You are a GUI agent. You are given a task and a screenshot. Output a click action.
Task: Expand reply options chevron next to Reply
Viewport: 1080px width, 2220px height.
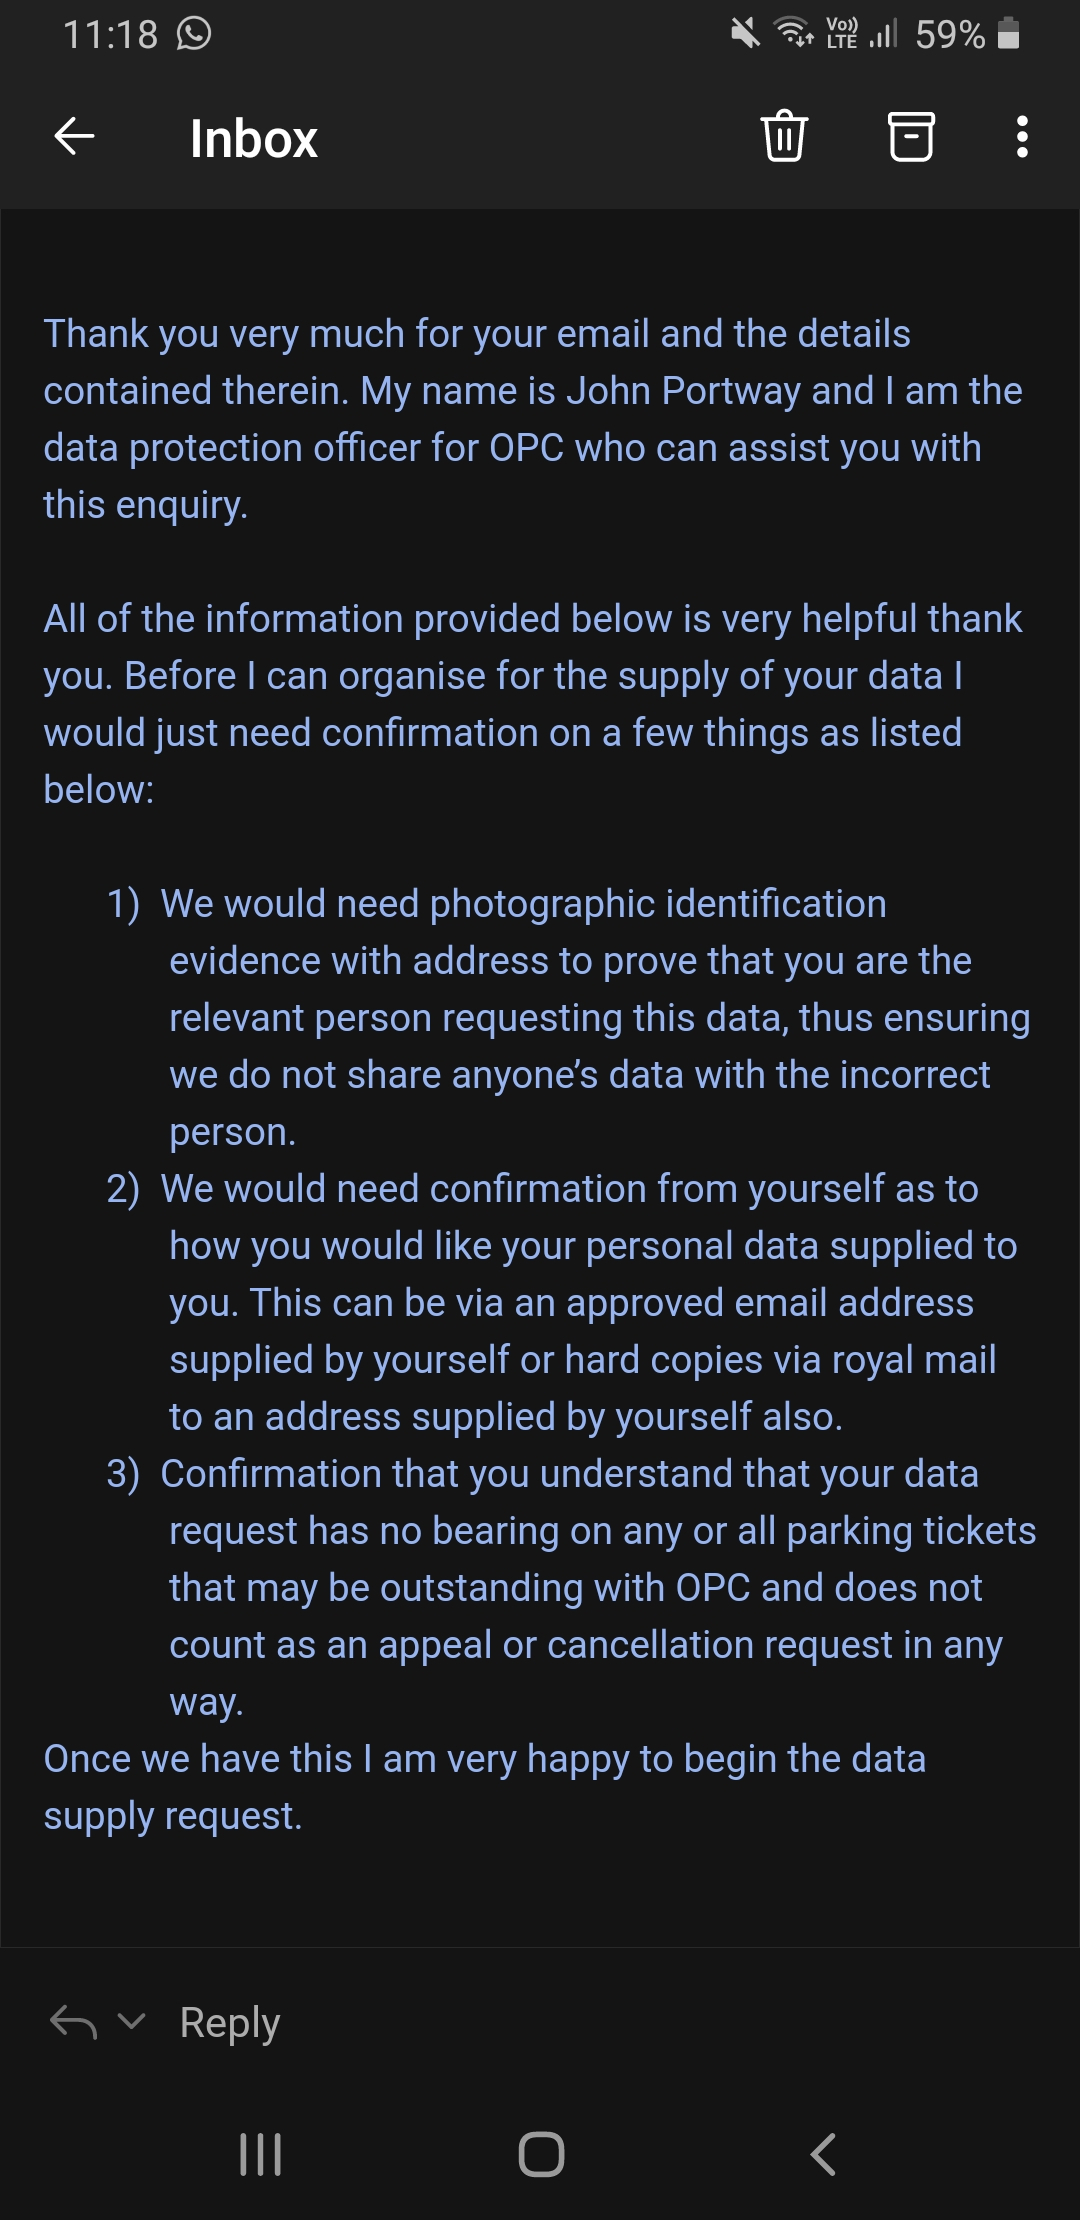tap(131, 2022)
